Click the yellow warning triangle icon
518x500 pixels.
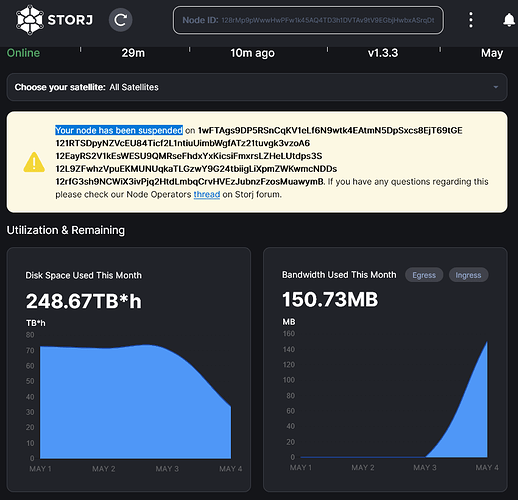coord(34,162)
